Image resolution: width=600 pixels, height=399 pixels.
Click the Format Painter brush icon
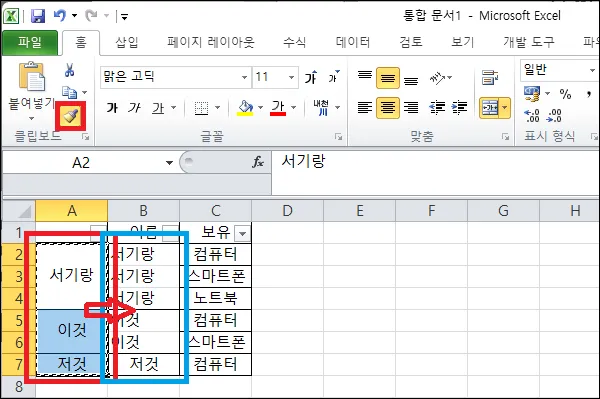point(71,116)
